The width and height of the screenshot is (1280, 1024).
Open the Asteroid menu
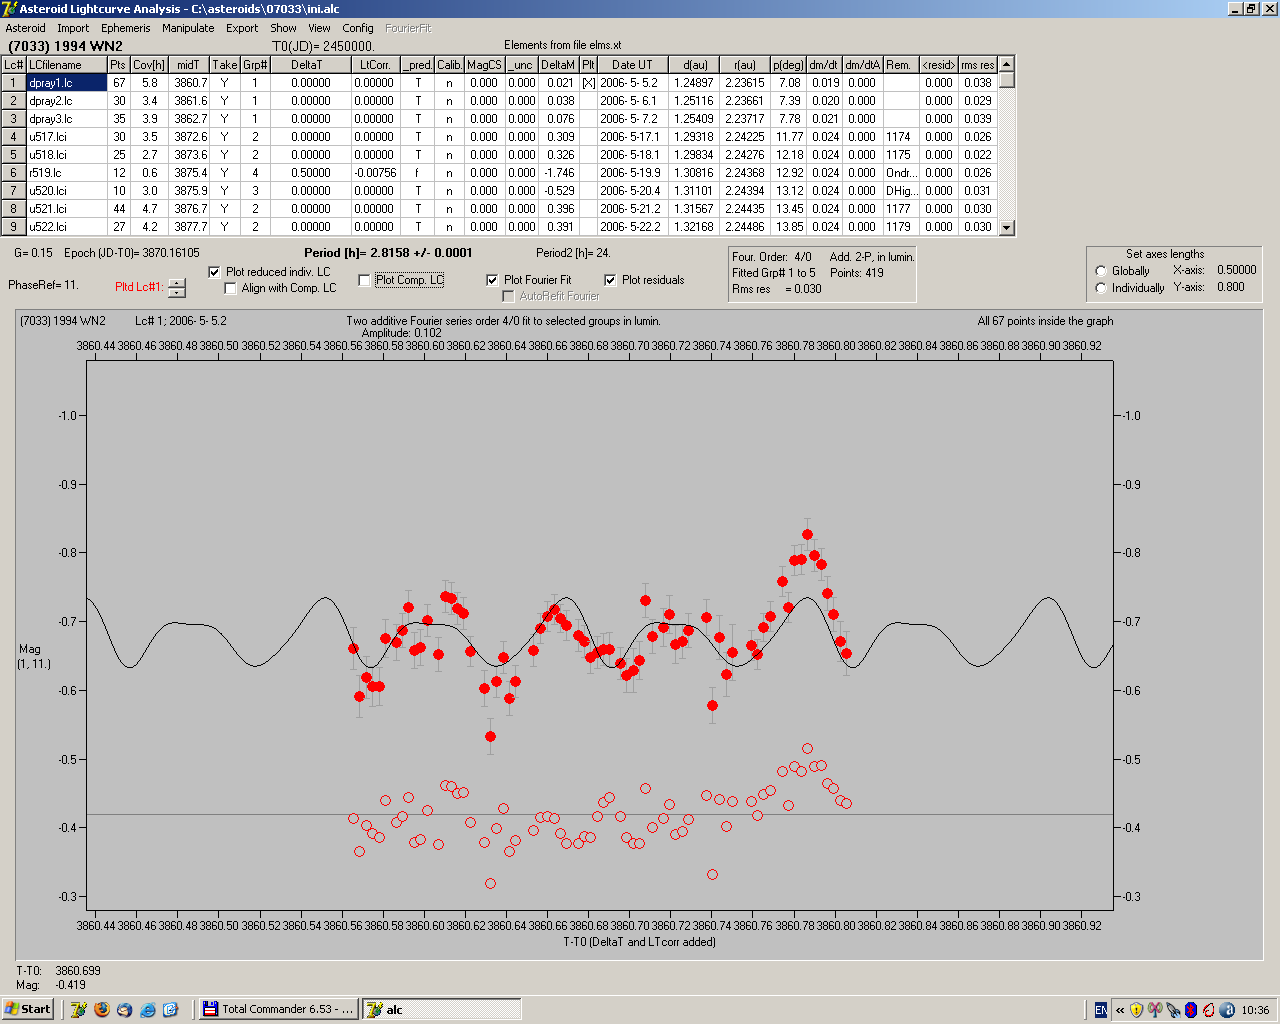point(26,28)
